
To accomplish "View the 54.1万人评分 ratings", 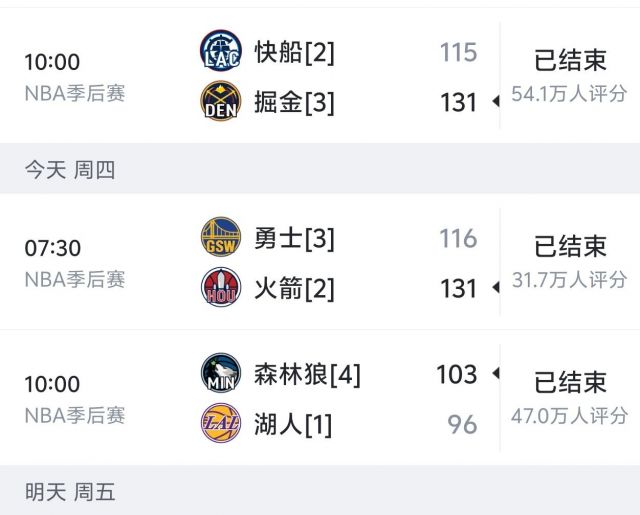I will [569, 94].
